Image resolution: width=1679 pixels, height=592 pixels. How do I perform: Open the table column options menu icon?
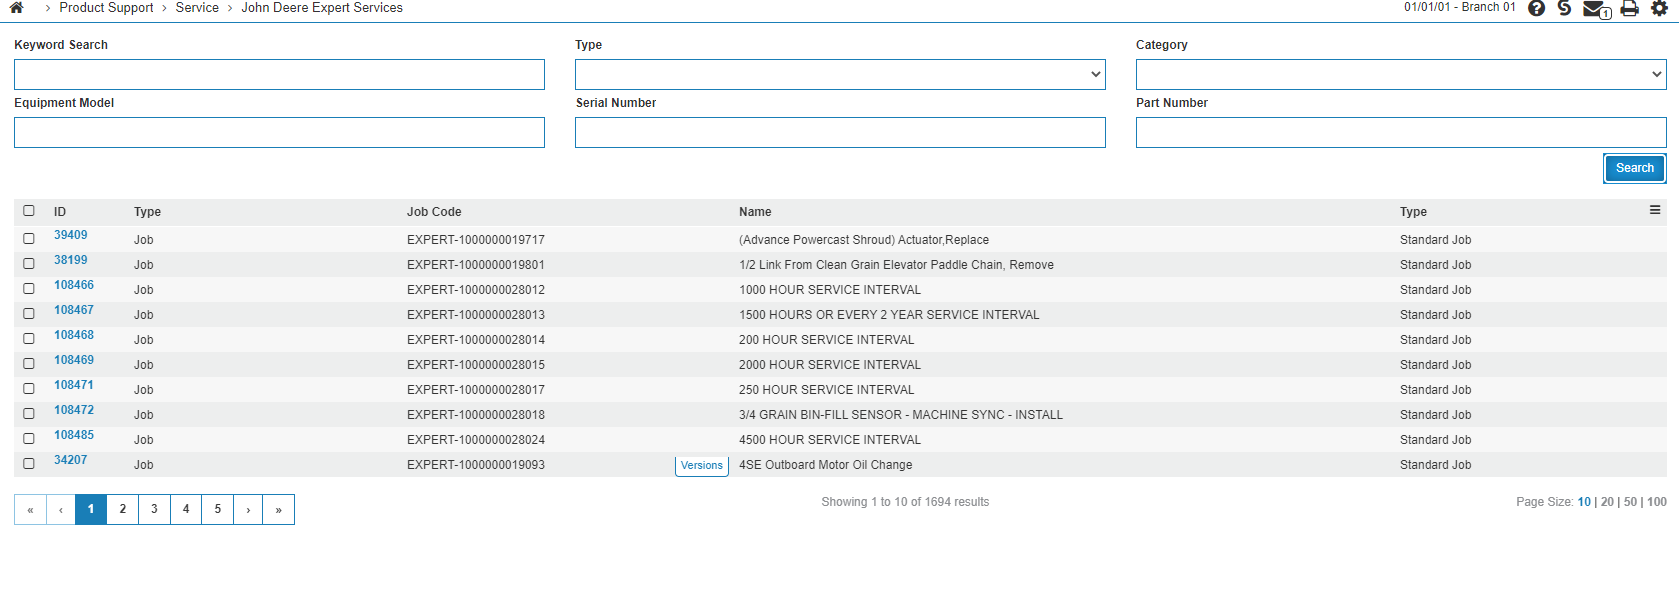coord(1655,210)
